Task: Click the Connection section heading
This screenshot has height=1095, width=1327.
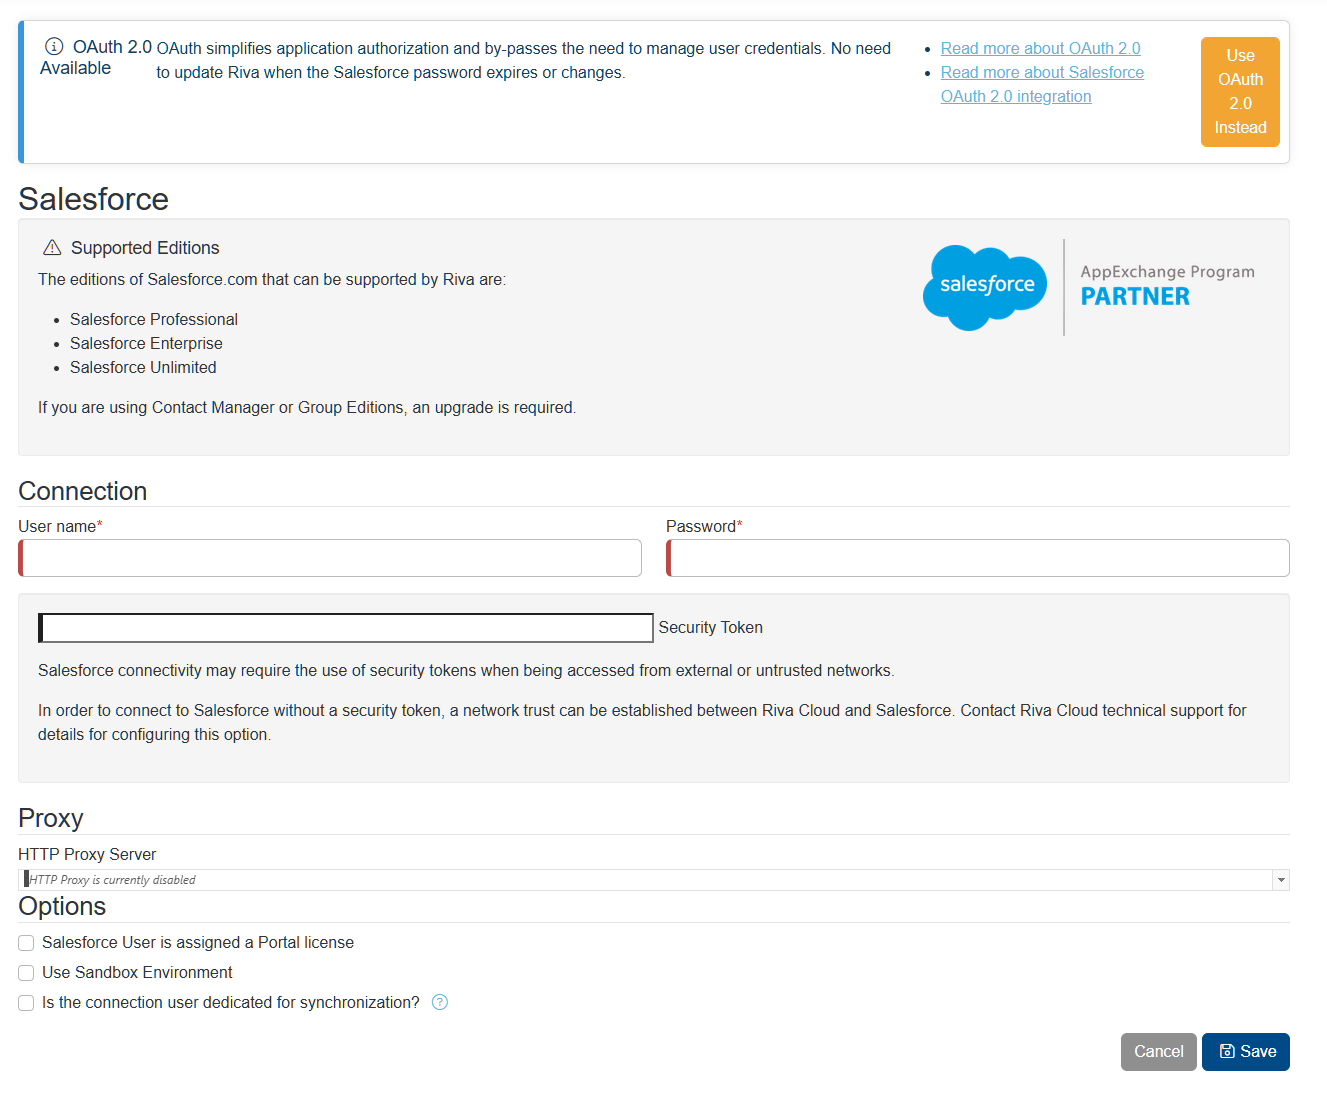Action: click(83, 491)
